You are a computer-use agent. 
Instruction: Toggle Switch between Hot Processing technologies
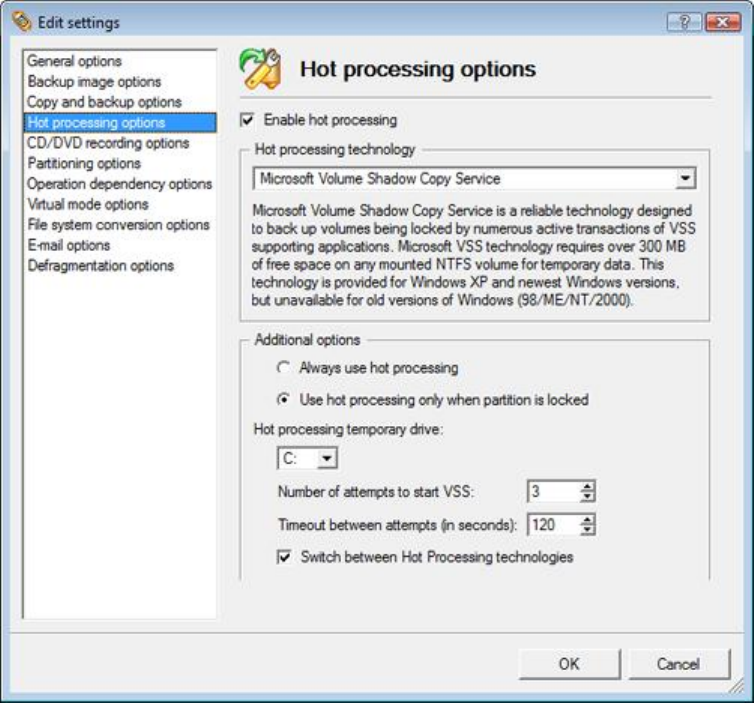tap(284, 557)
